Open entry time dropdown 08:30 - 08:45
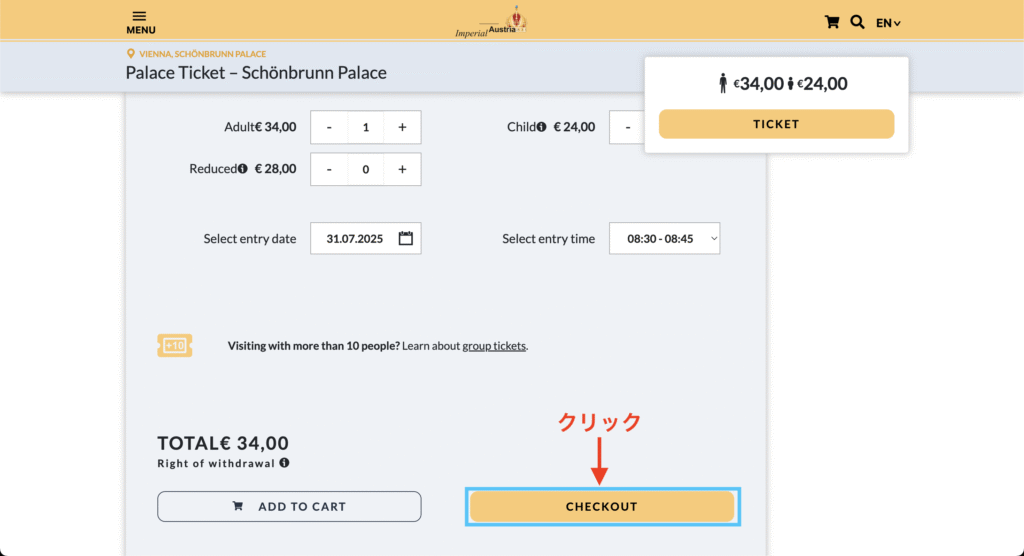Viewport: 1024px width, 556px height. (664, 238)
